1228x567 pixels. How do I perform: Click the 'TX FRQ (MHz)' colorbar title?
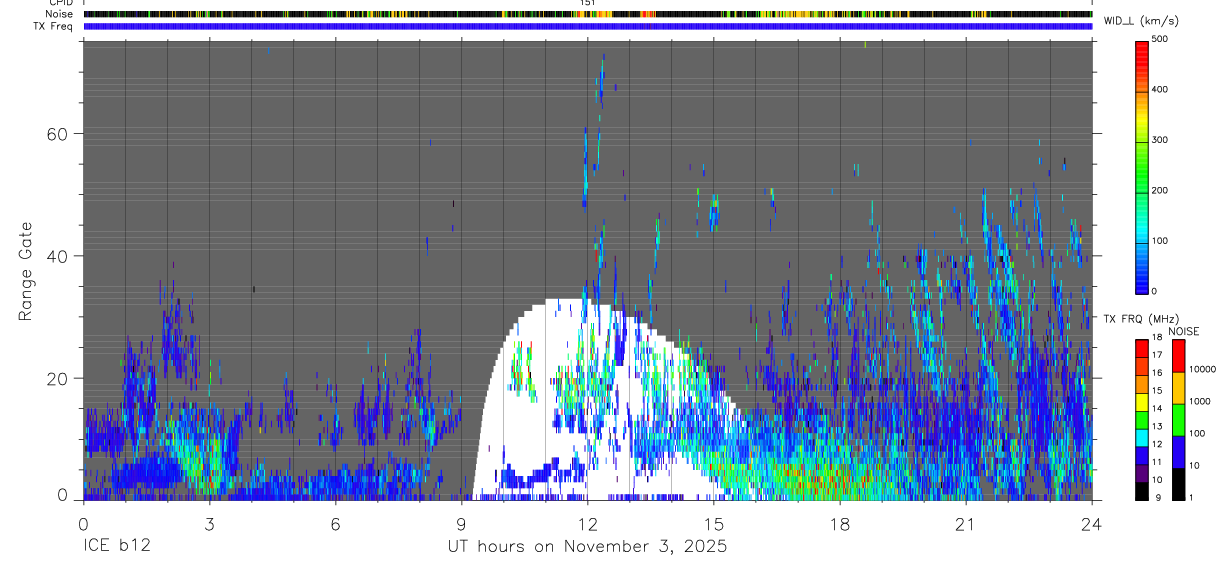point(1139,318)
